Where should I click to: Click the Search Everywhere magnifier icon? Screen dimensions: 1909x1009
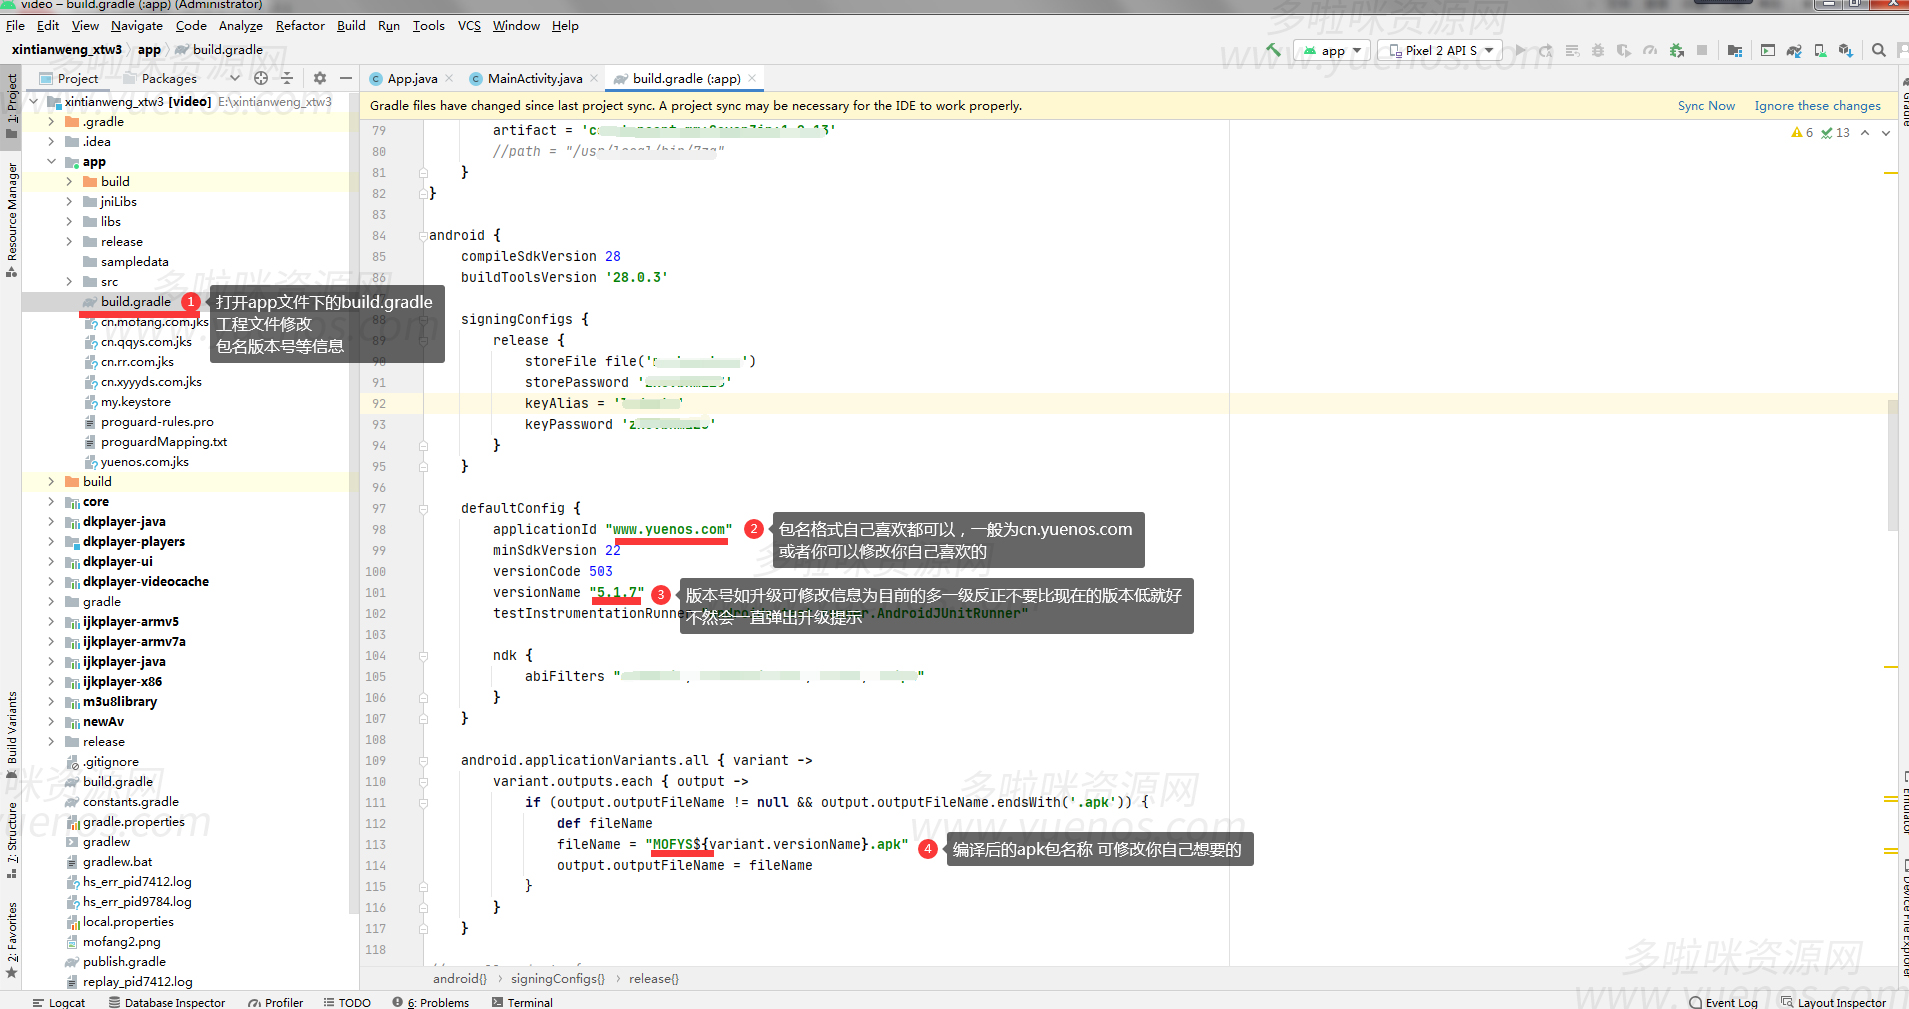(x=1879, y=50)
